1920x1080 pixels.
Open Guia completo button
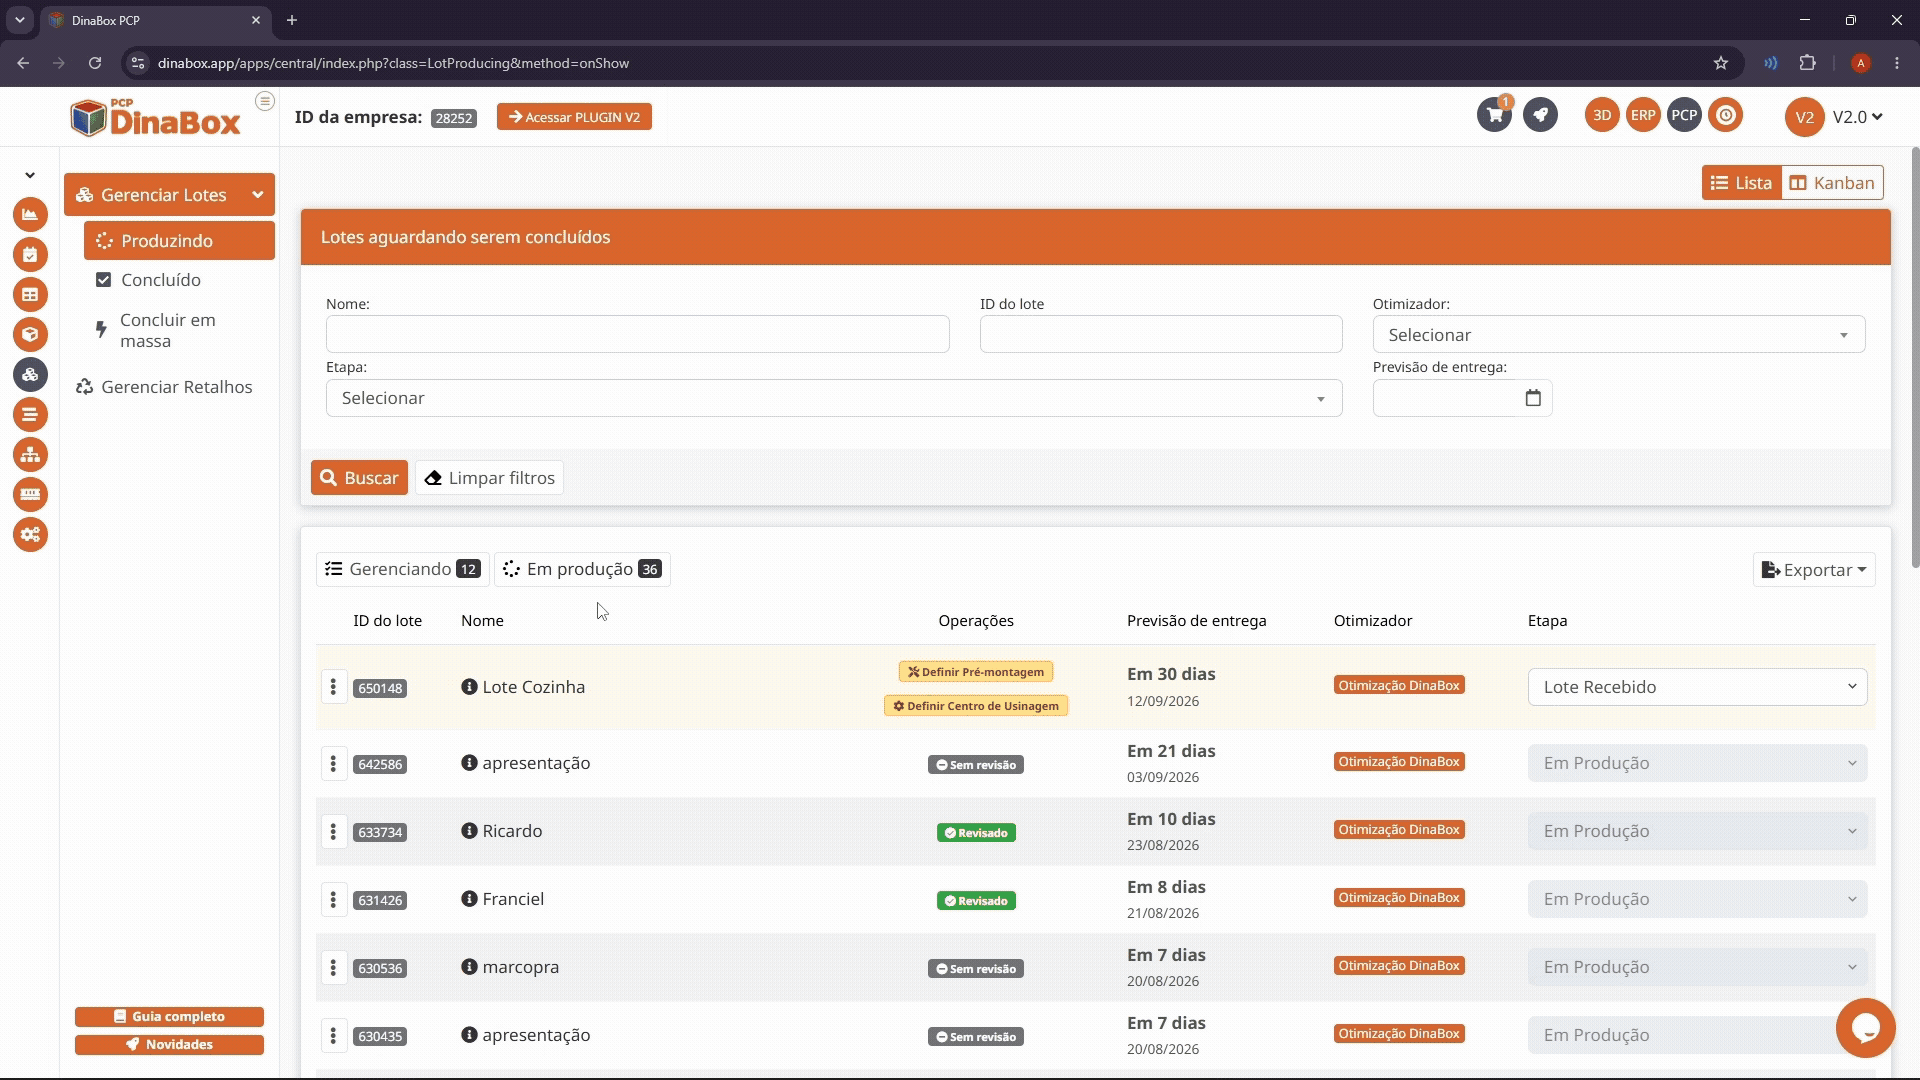pyautogui.click(x=169, y=1016)
